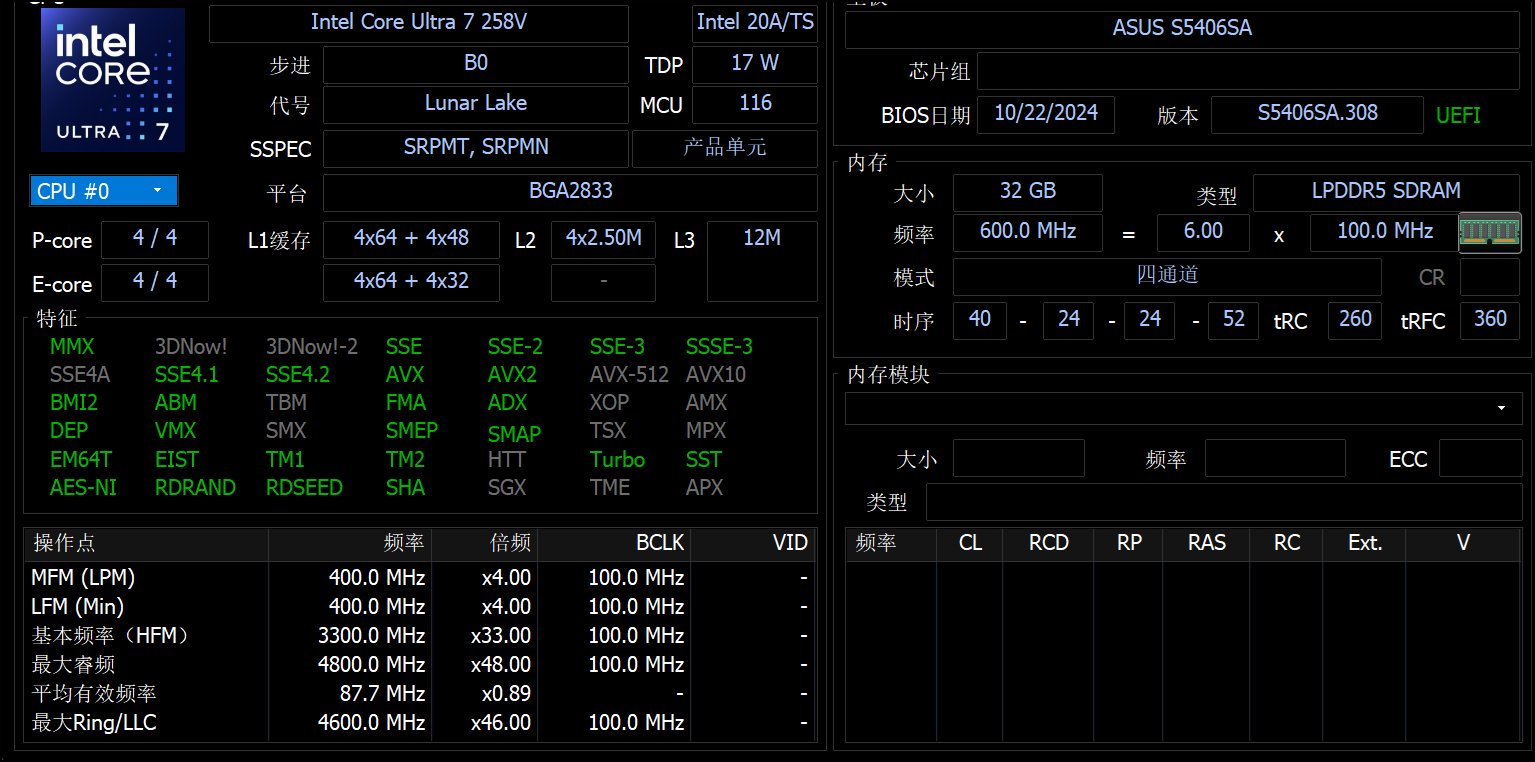
Task: Click the Lunar Lake codename field
Action: 475,104
